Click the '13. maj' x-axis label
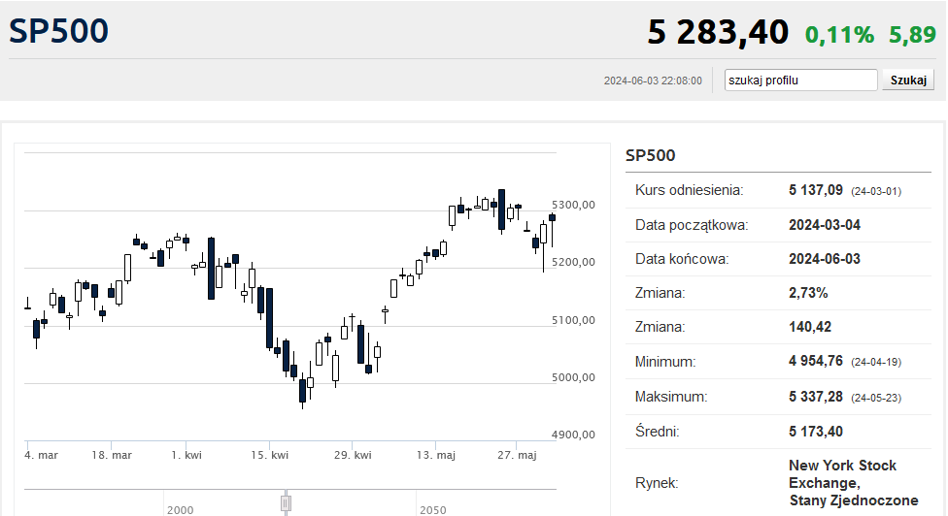This screenshot has height=516, width=948. tap(435, 455)
